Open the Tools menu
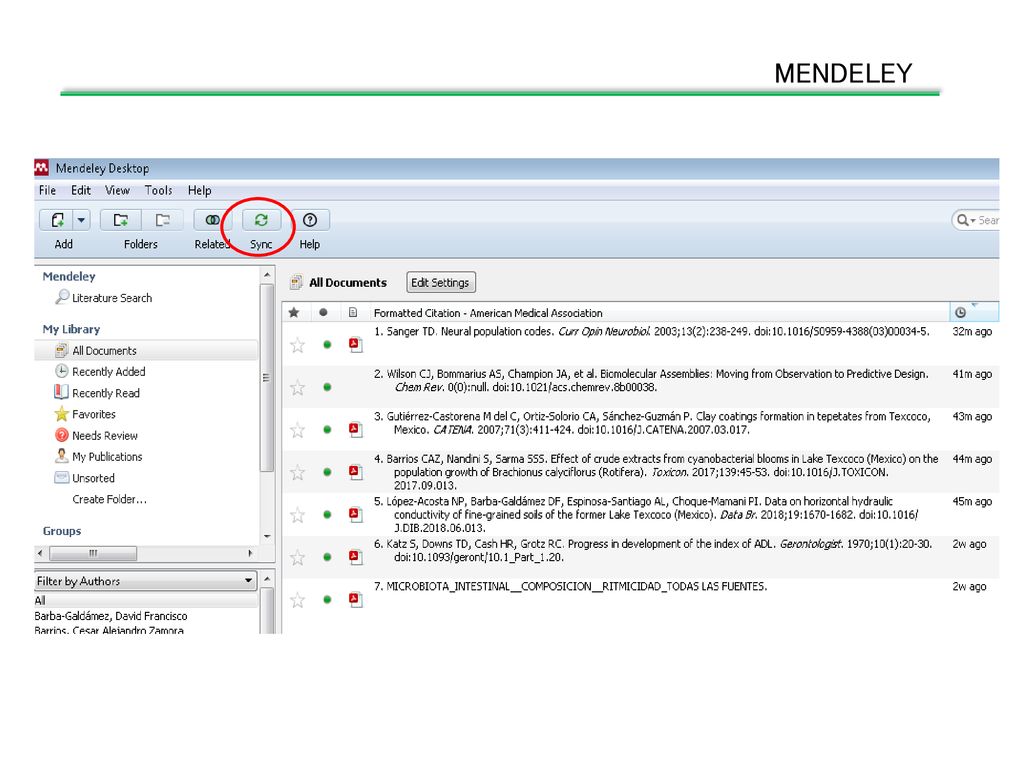 pyautogui.click(x=159, y=190)
